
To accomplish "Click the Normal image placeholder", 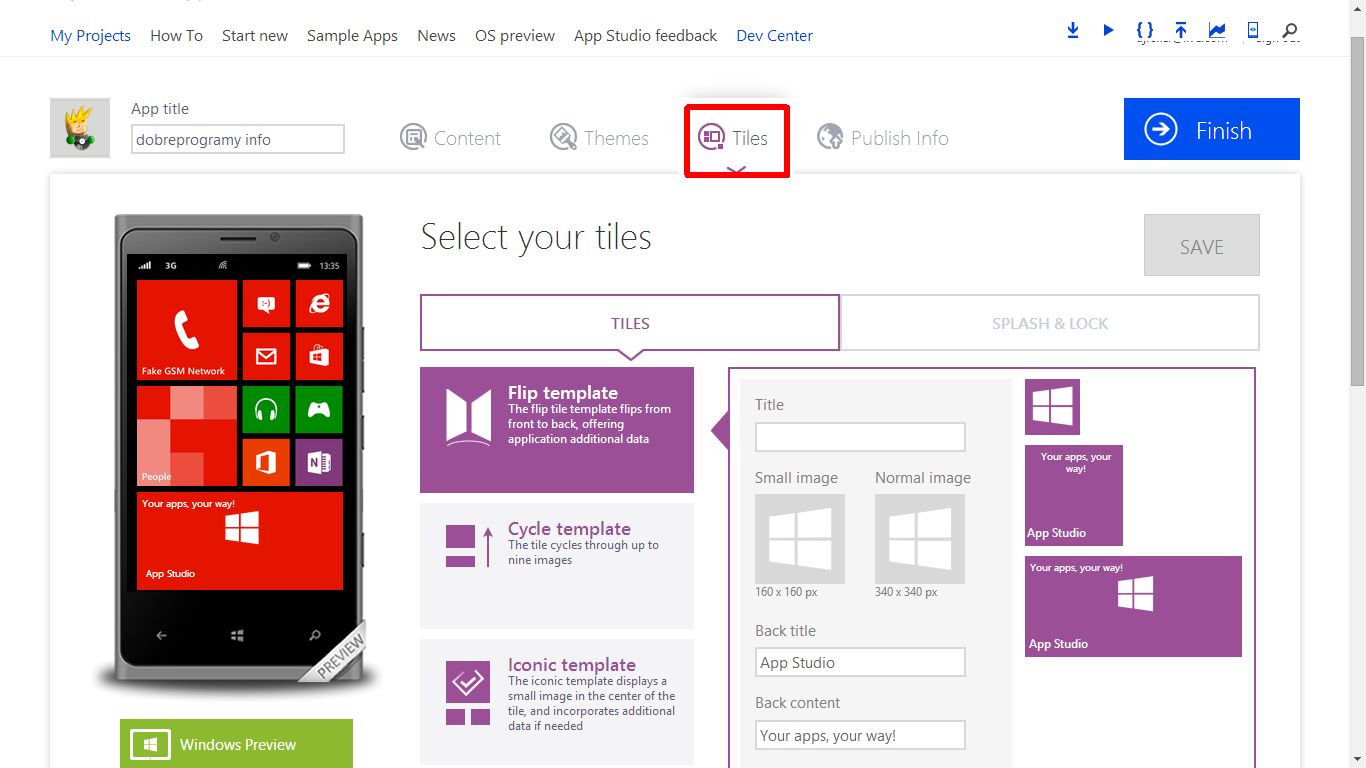I will pyautogui.click(x=920, y=539).
